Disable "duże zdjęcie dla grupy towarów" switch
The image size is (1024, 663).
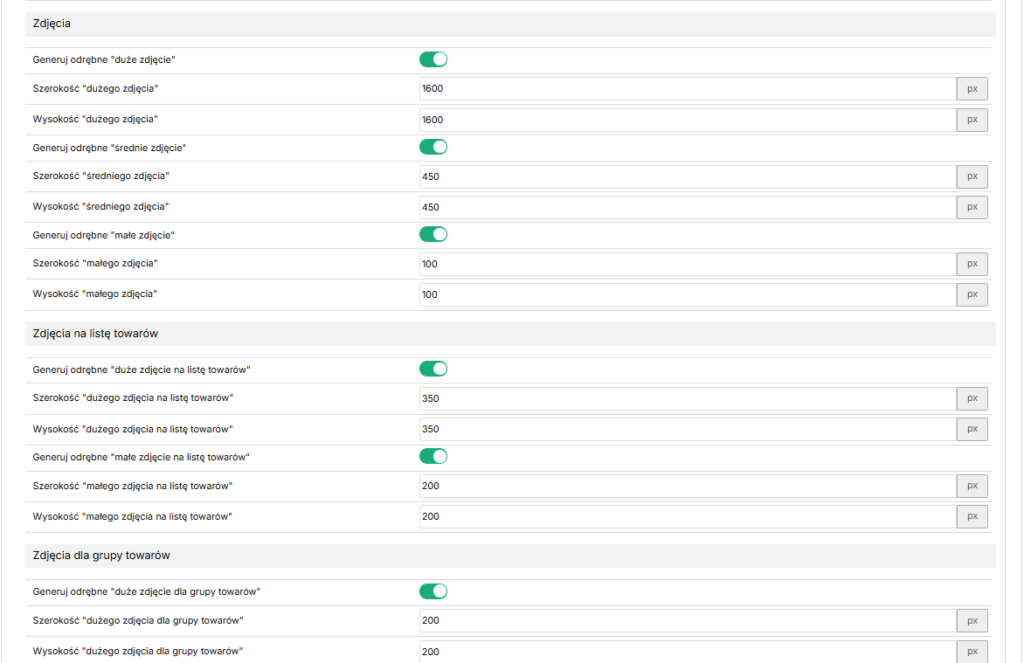[x=433, y=591]
